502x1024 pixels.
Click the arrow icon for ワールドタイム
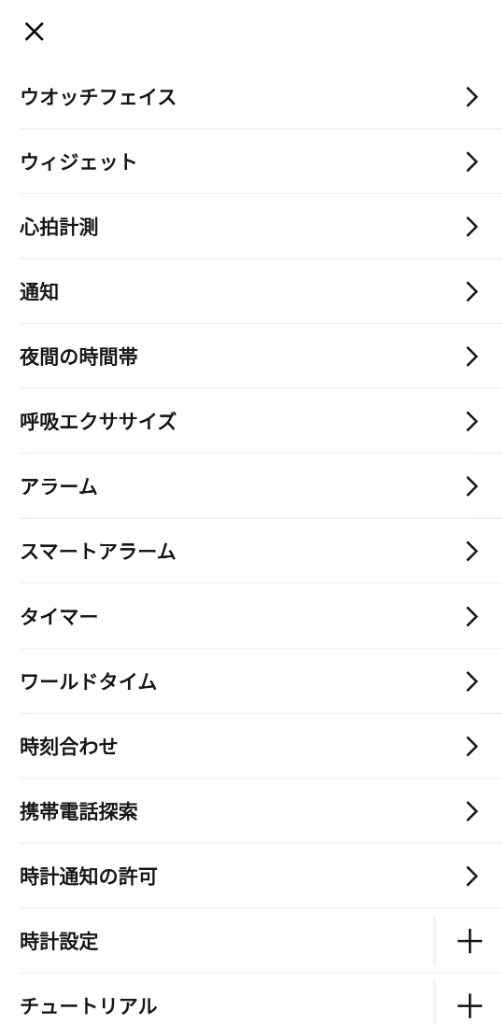(x=472, y=682)
